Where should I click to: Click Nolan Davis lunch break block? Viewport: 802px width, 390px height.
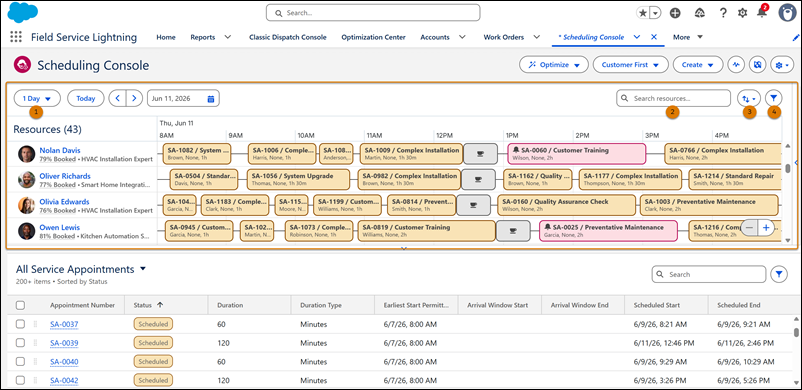[480, 154]
